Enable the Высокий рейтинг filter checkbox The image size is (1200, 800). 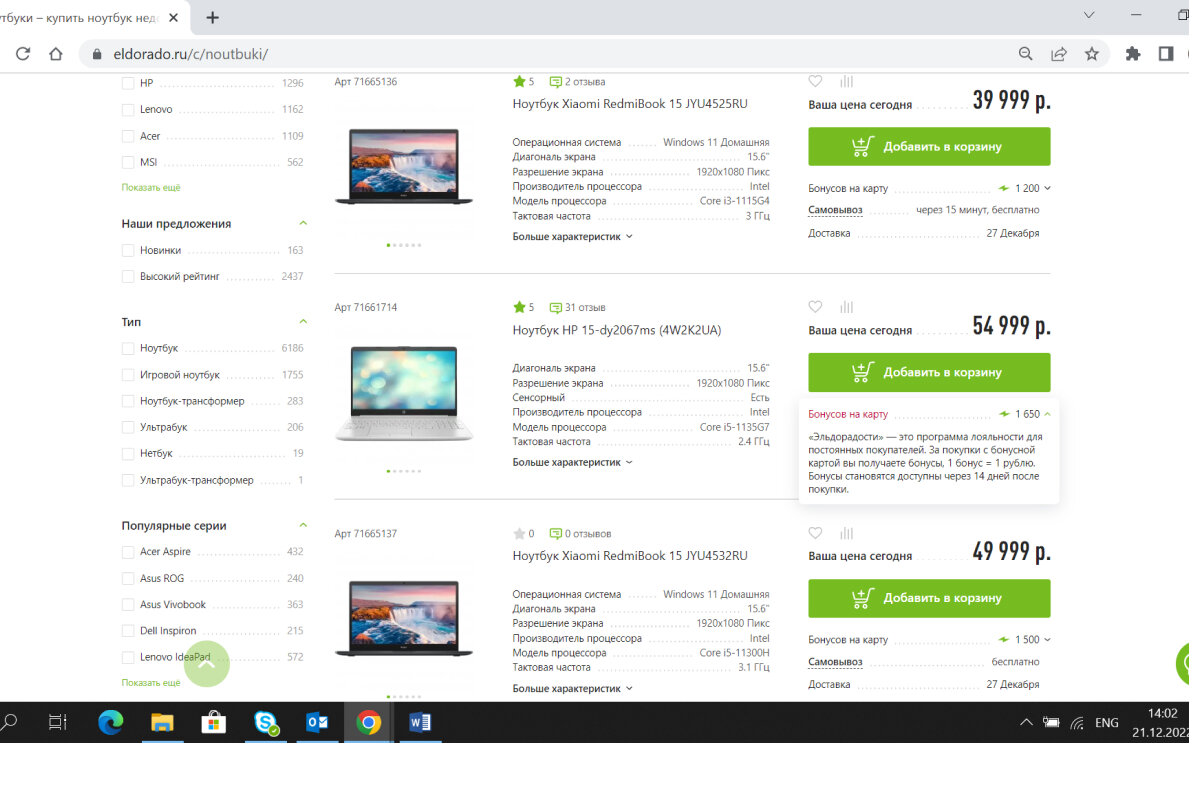pos(127,276)
